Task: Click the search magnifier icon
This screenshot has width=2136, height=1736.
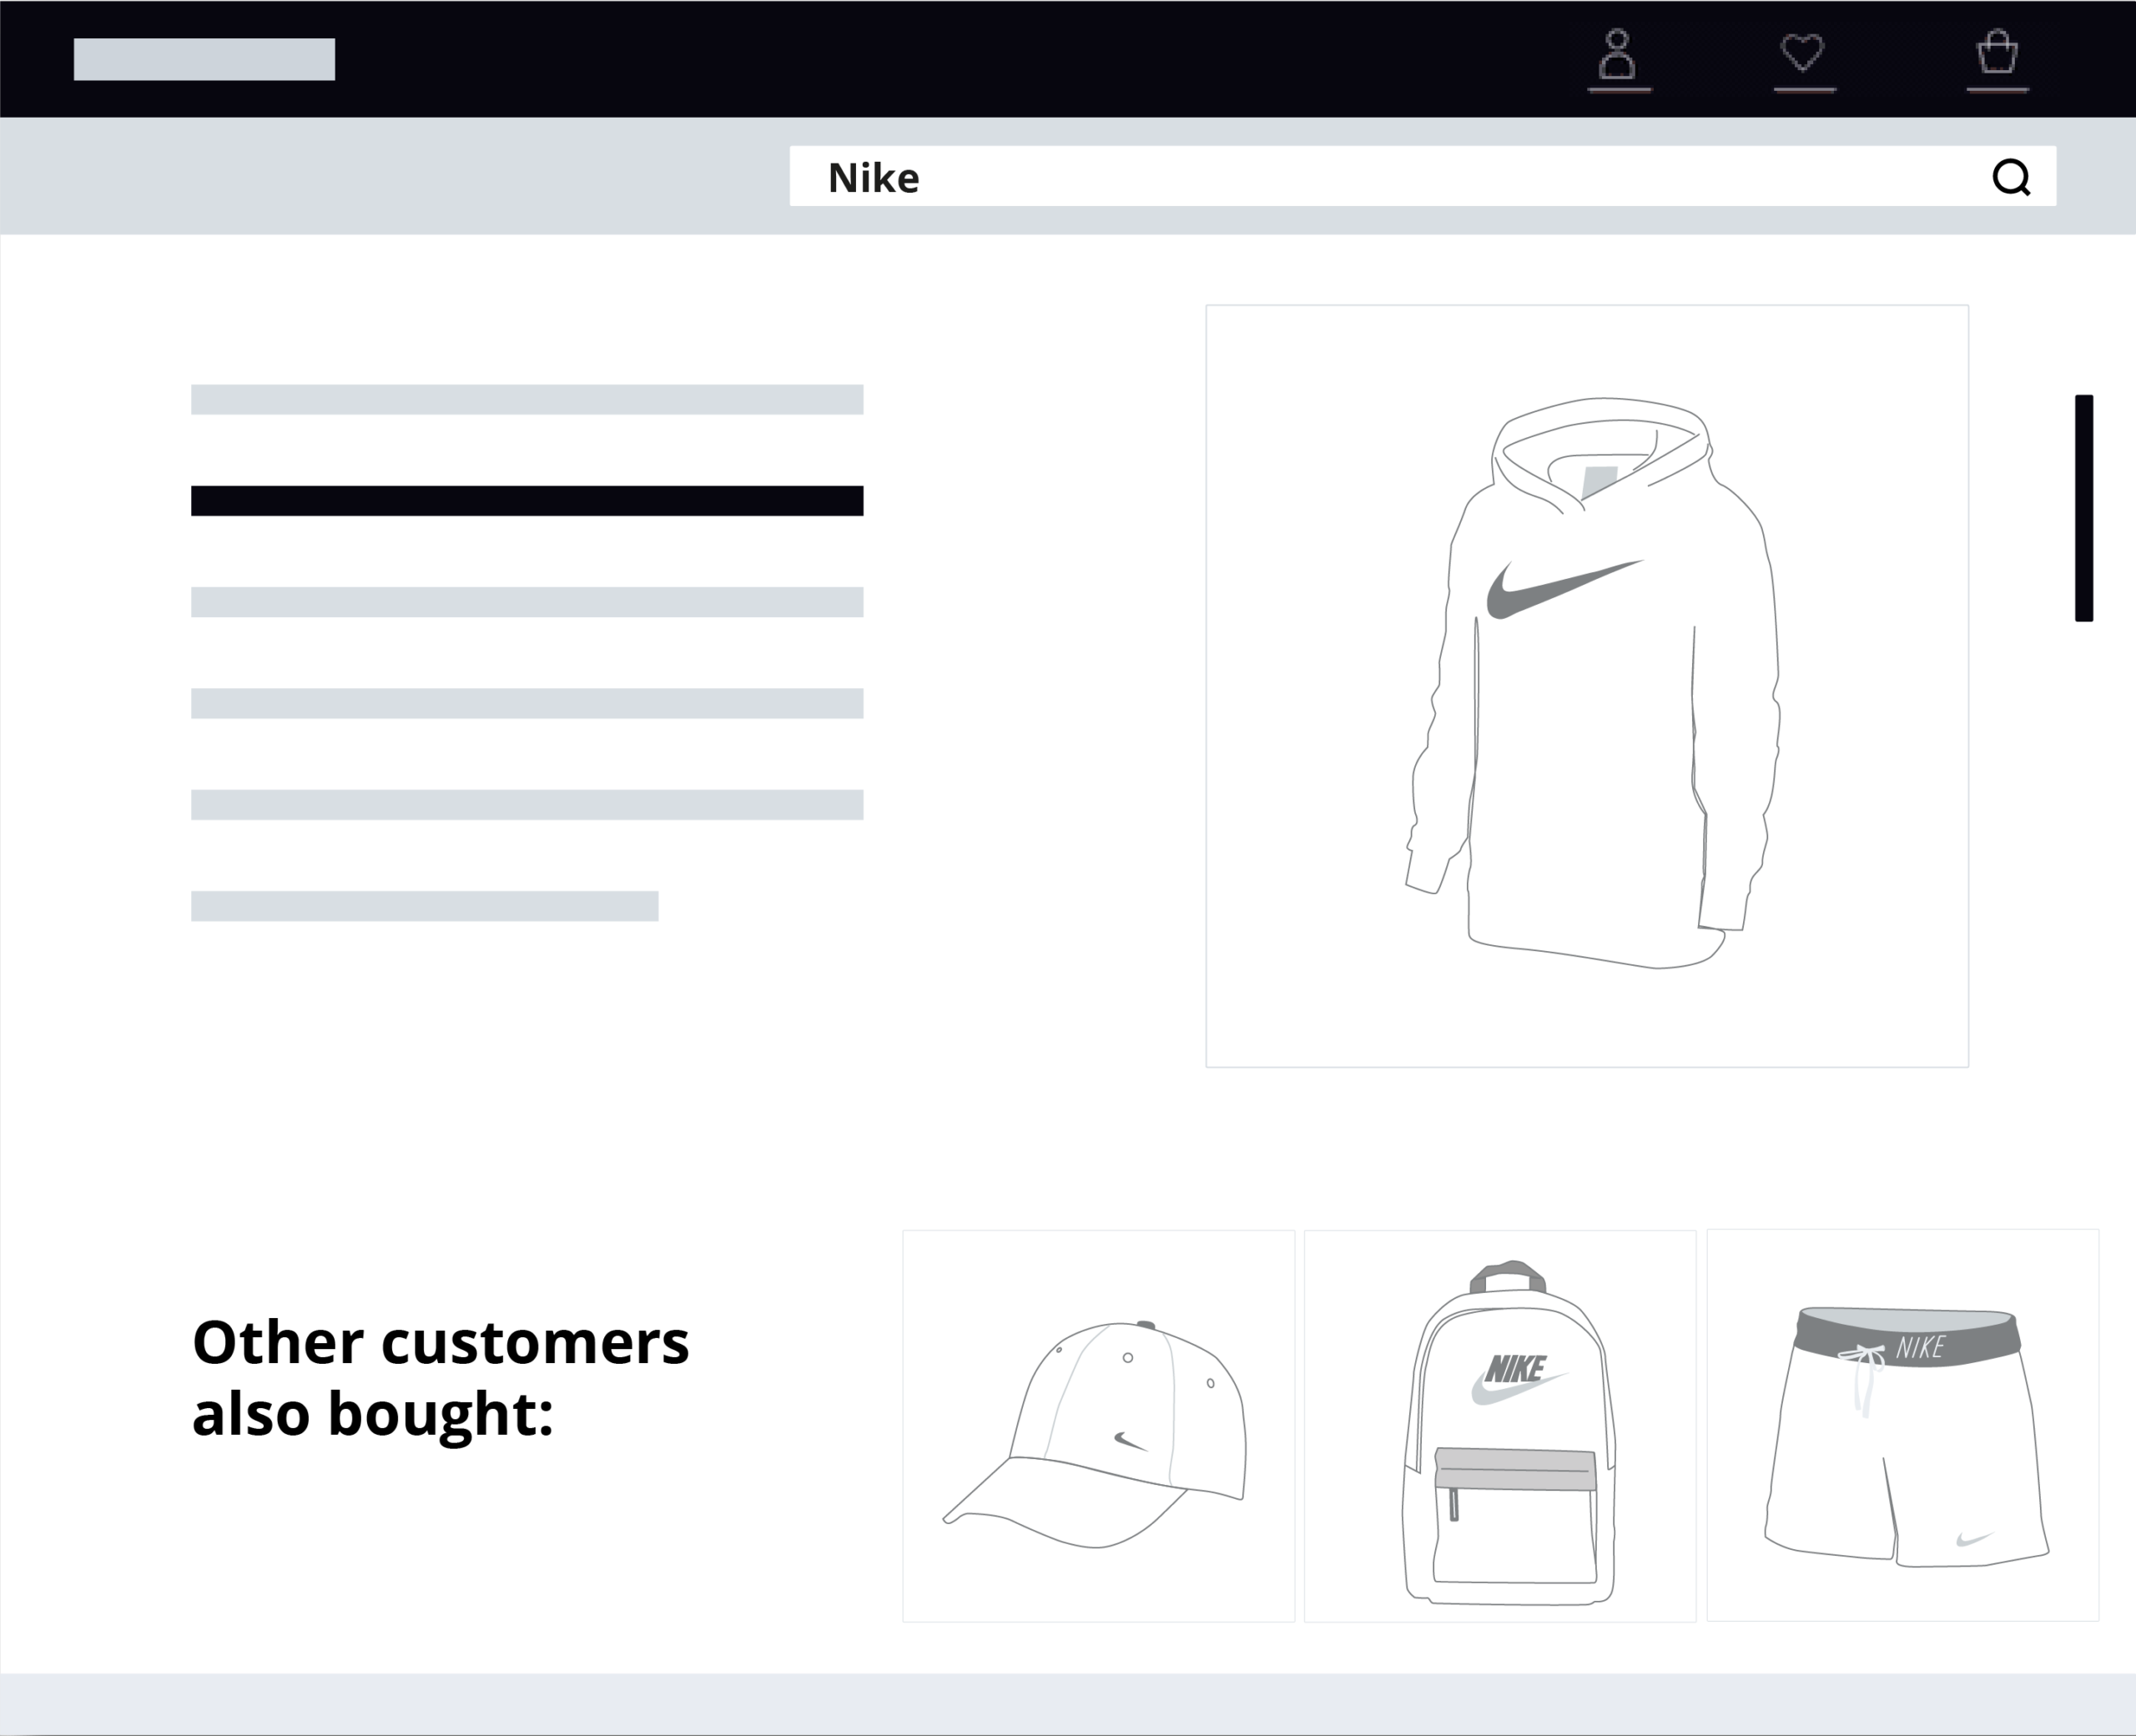Action: (2011, 178)
